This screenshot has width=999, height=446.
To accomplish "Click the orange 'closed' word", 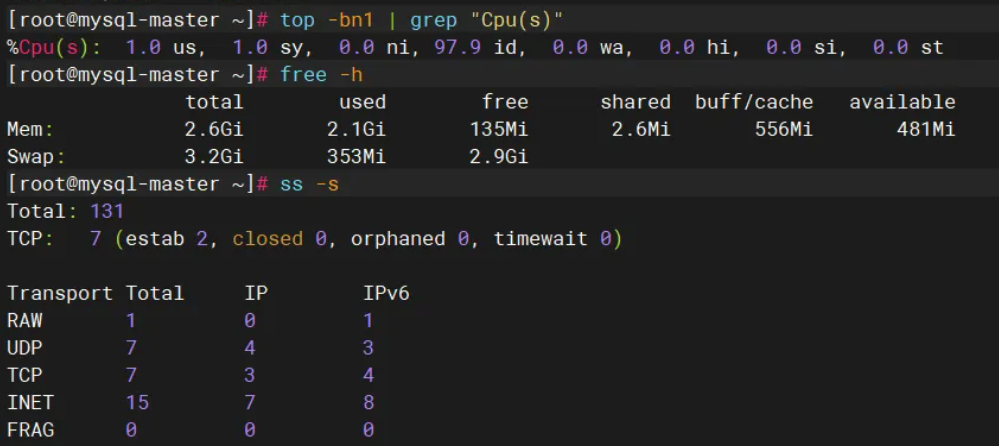I will click(x=268, y=239).
